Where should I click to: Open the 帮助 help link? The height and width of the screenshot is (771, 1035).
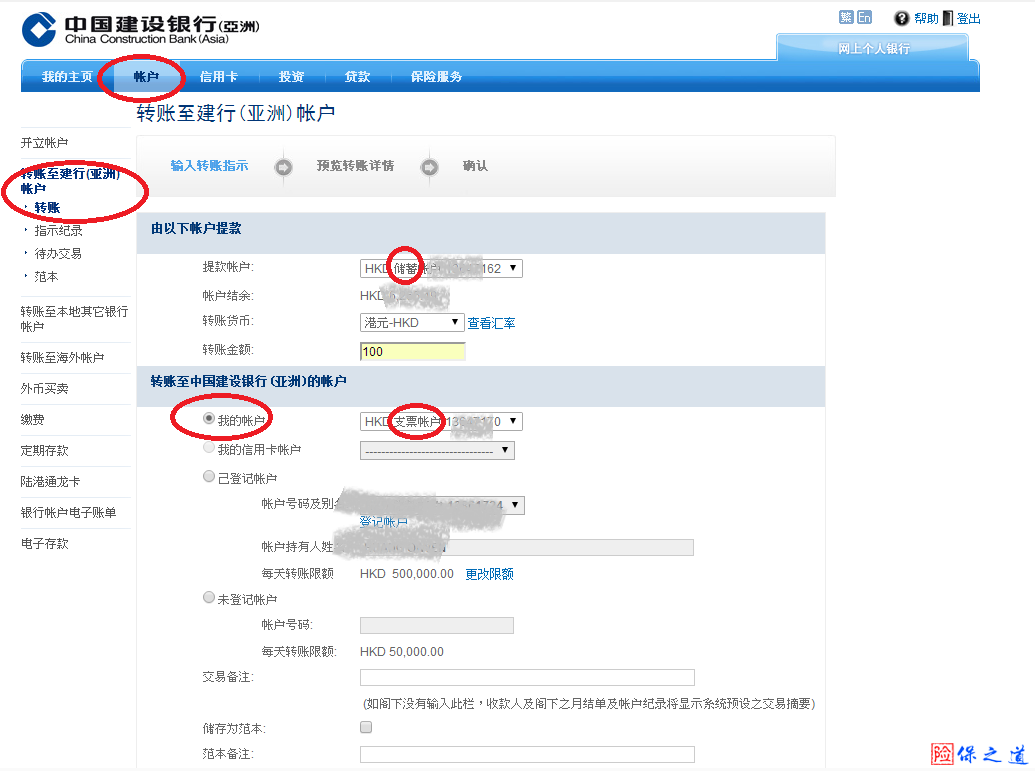tap(926, 18)
